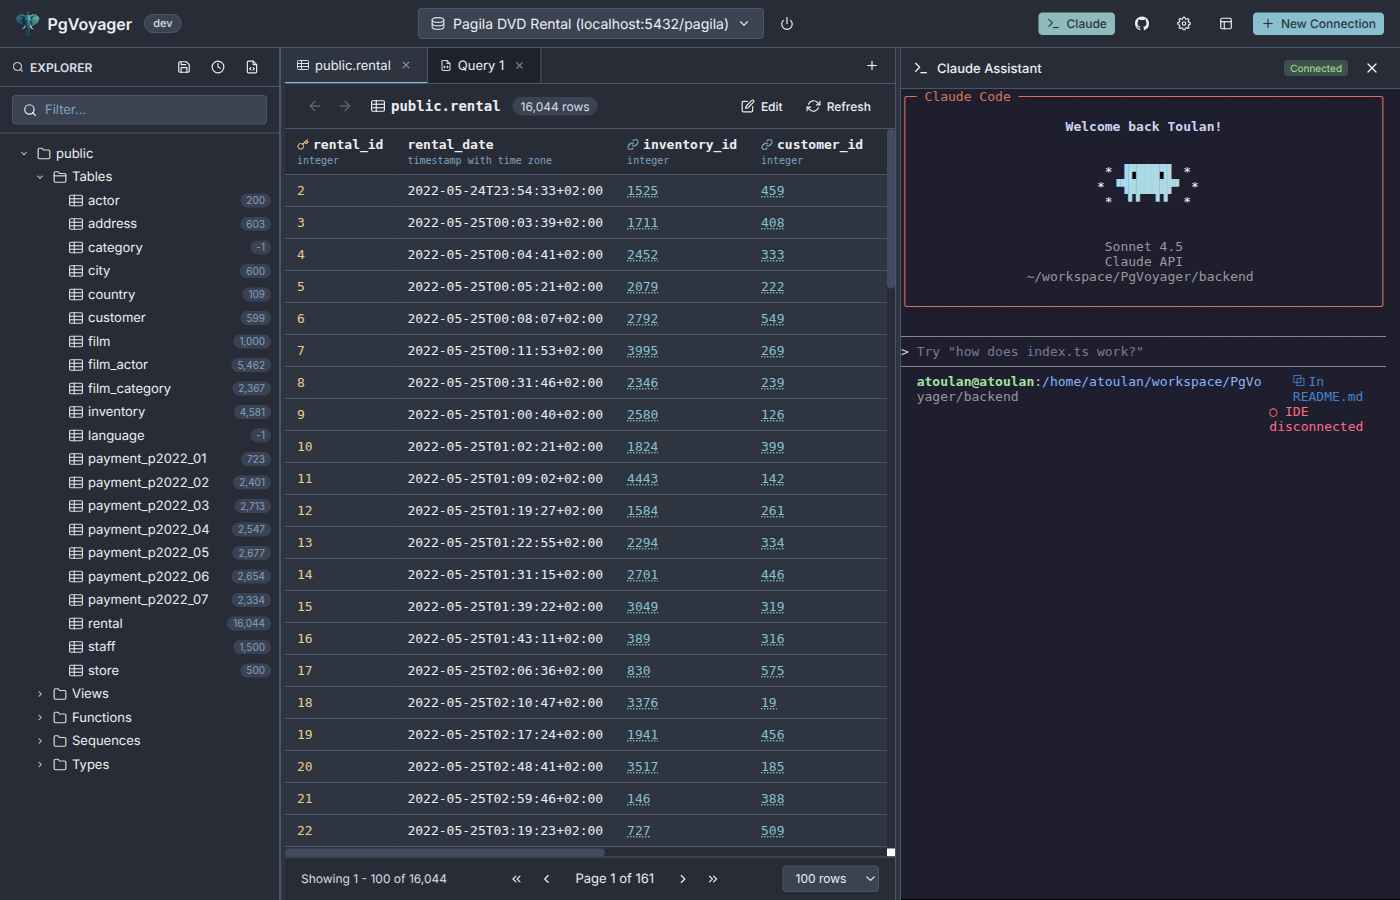Go to next page of results
The image size is (1400, 900).
[683, 879]
